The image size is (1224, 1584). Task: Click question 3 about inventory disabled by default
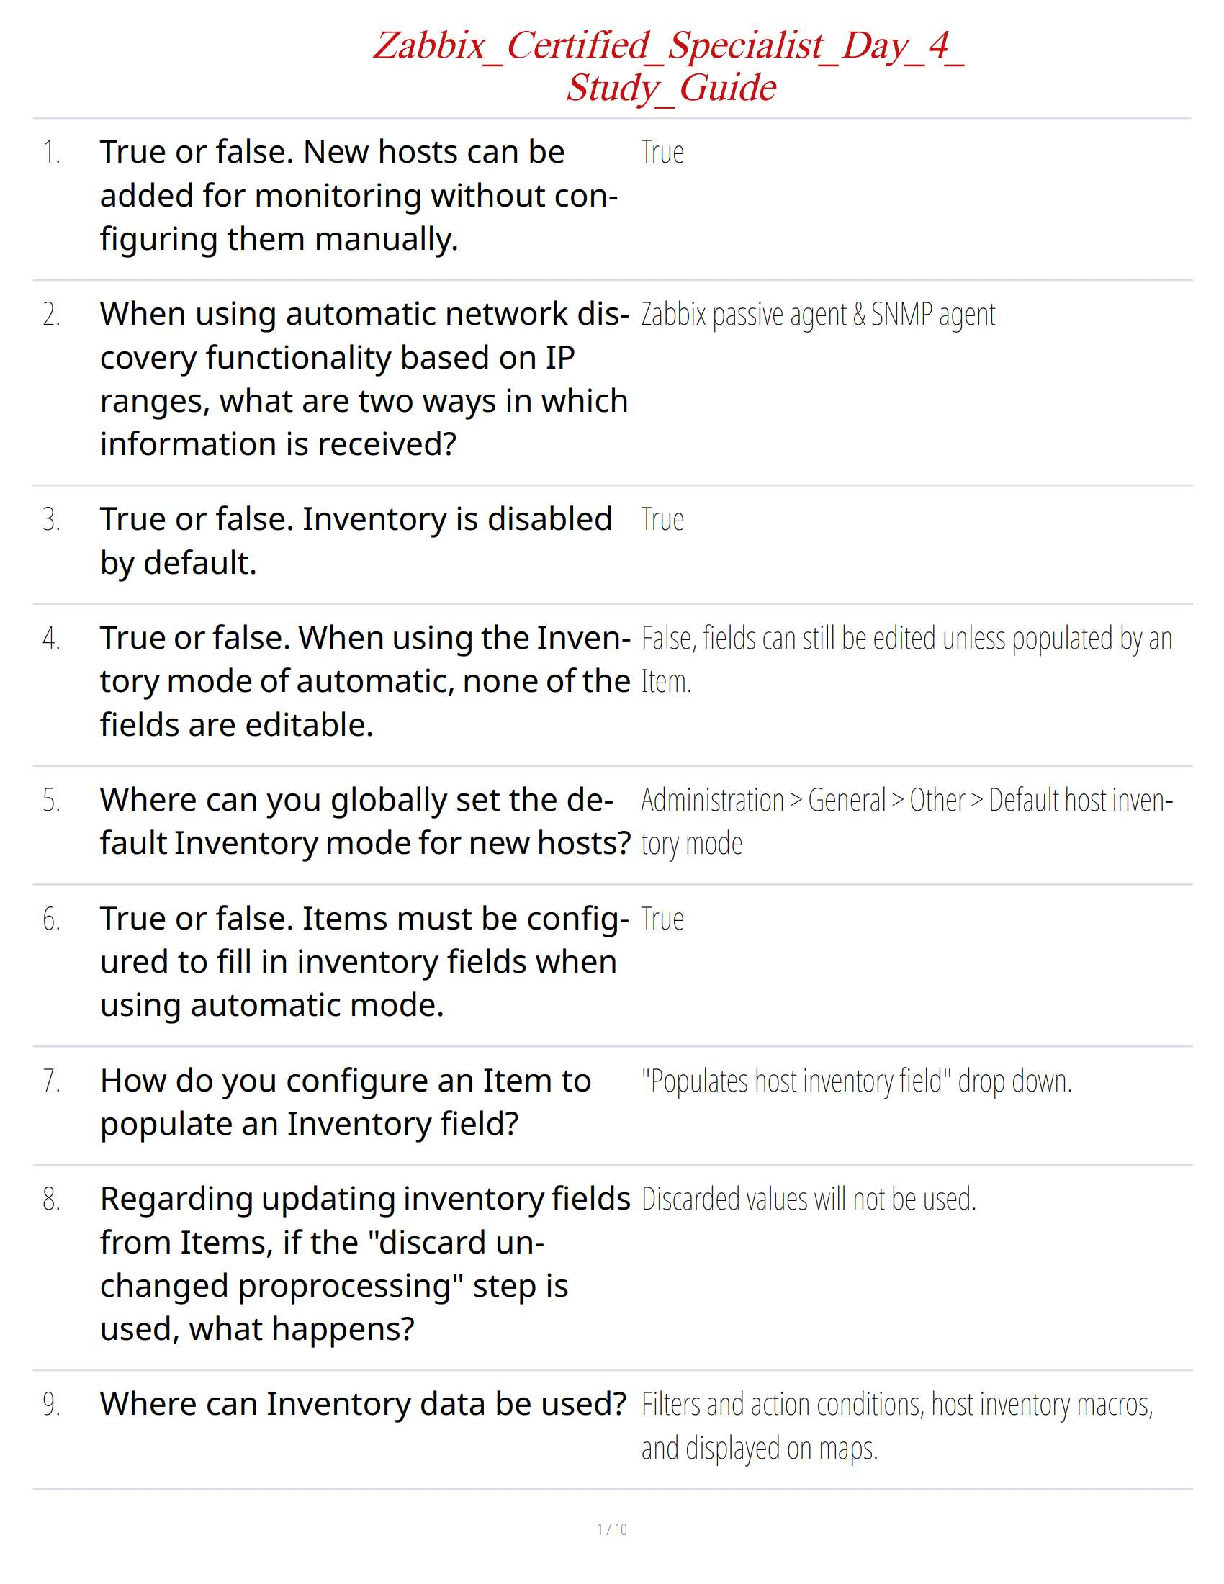pyautogui.click(x=355, y=541)
